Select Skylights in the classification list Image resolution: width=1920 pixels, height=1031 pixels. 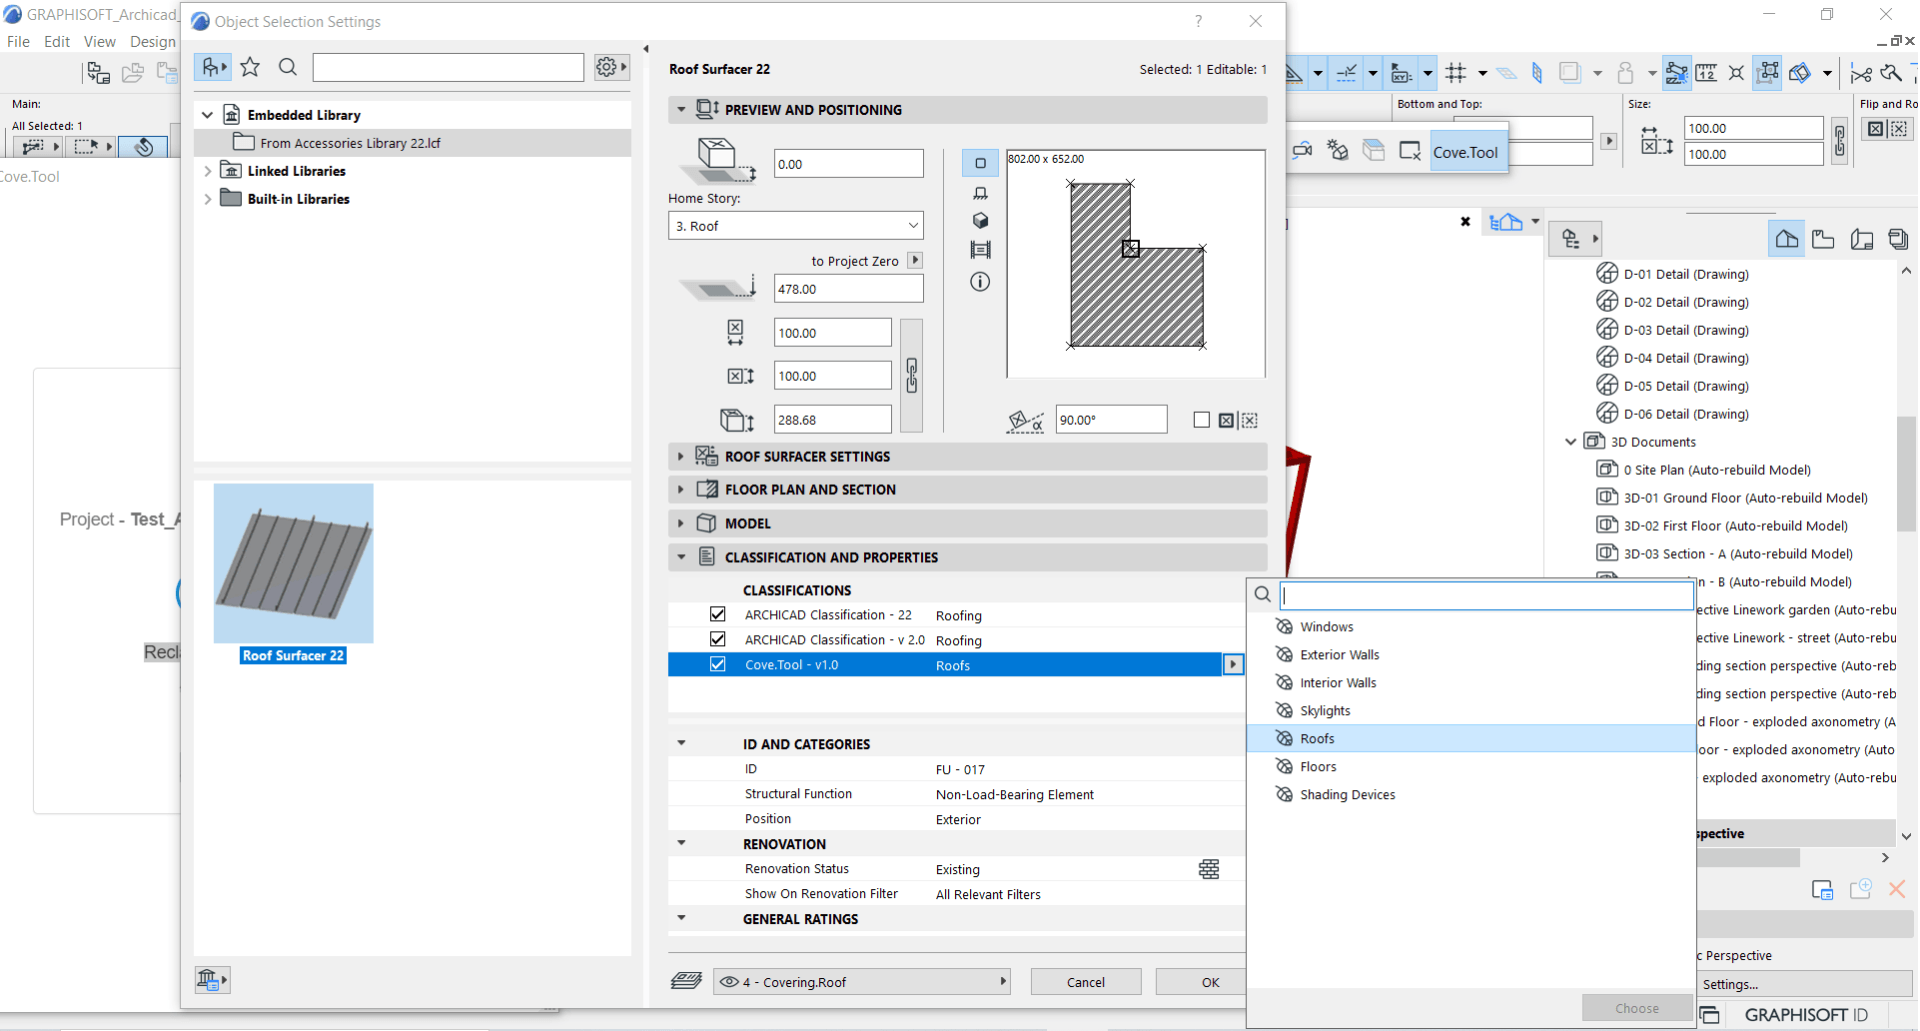1471,711
